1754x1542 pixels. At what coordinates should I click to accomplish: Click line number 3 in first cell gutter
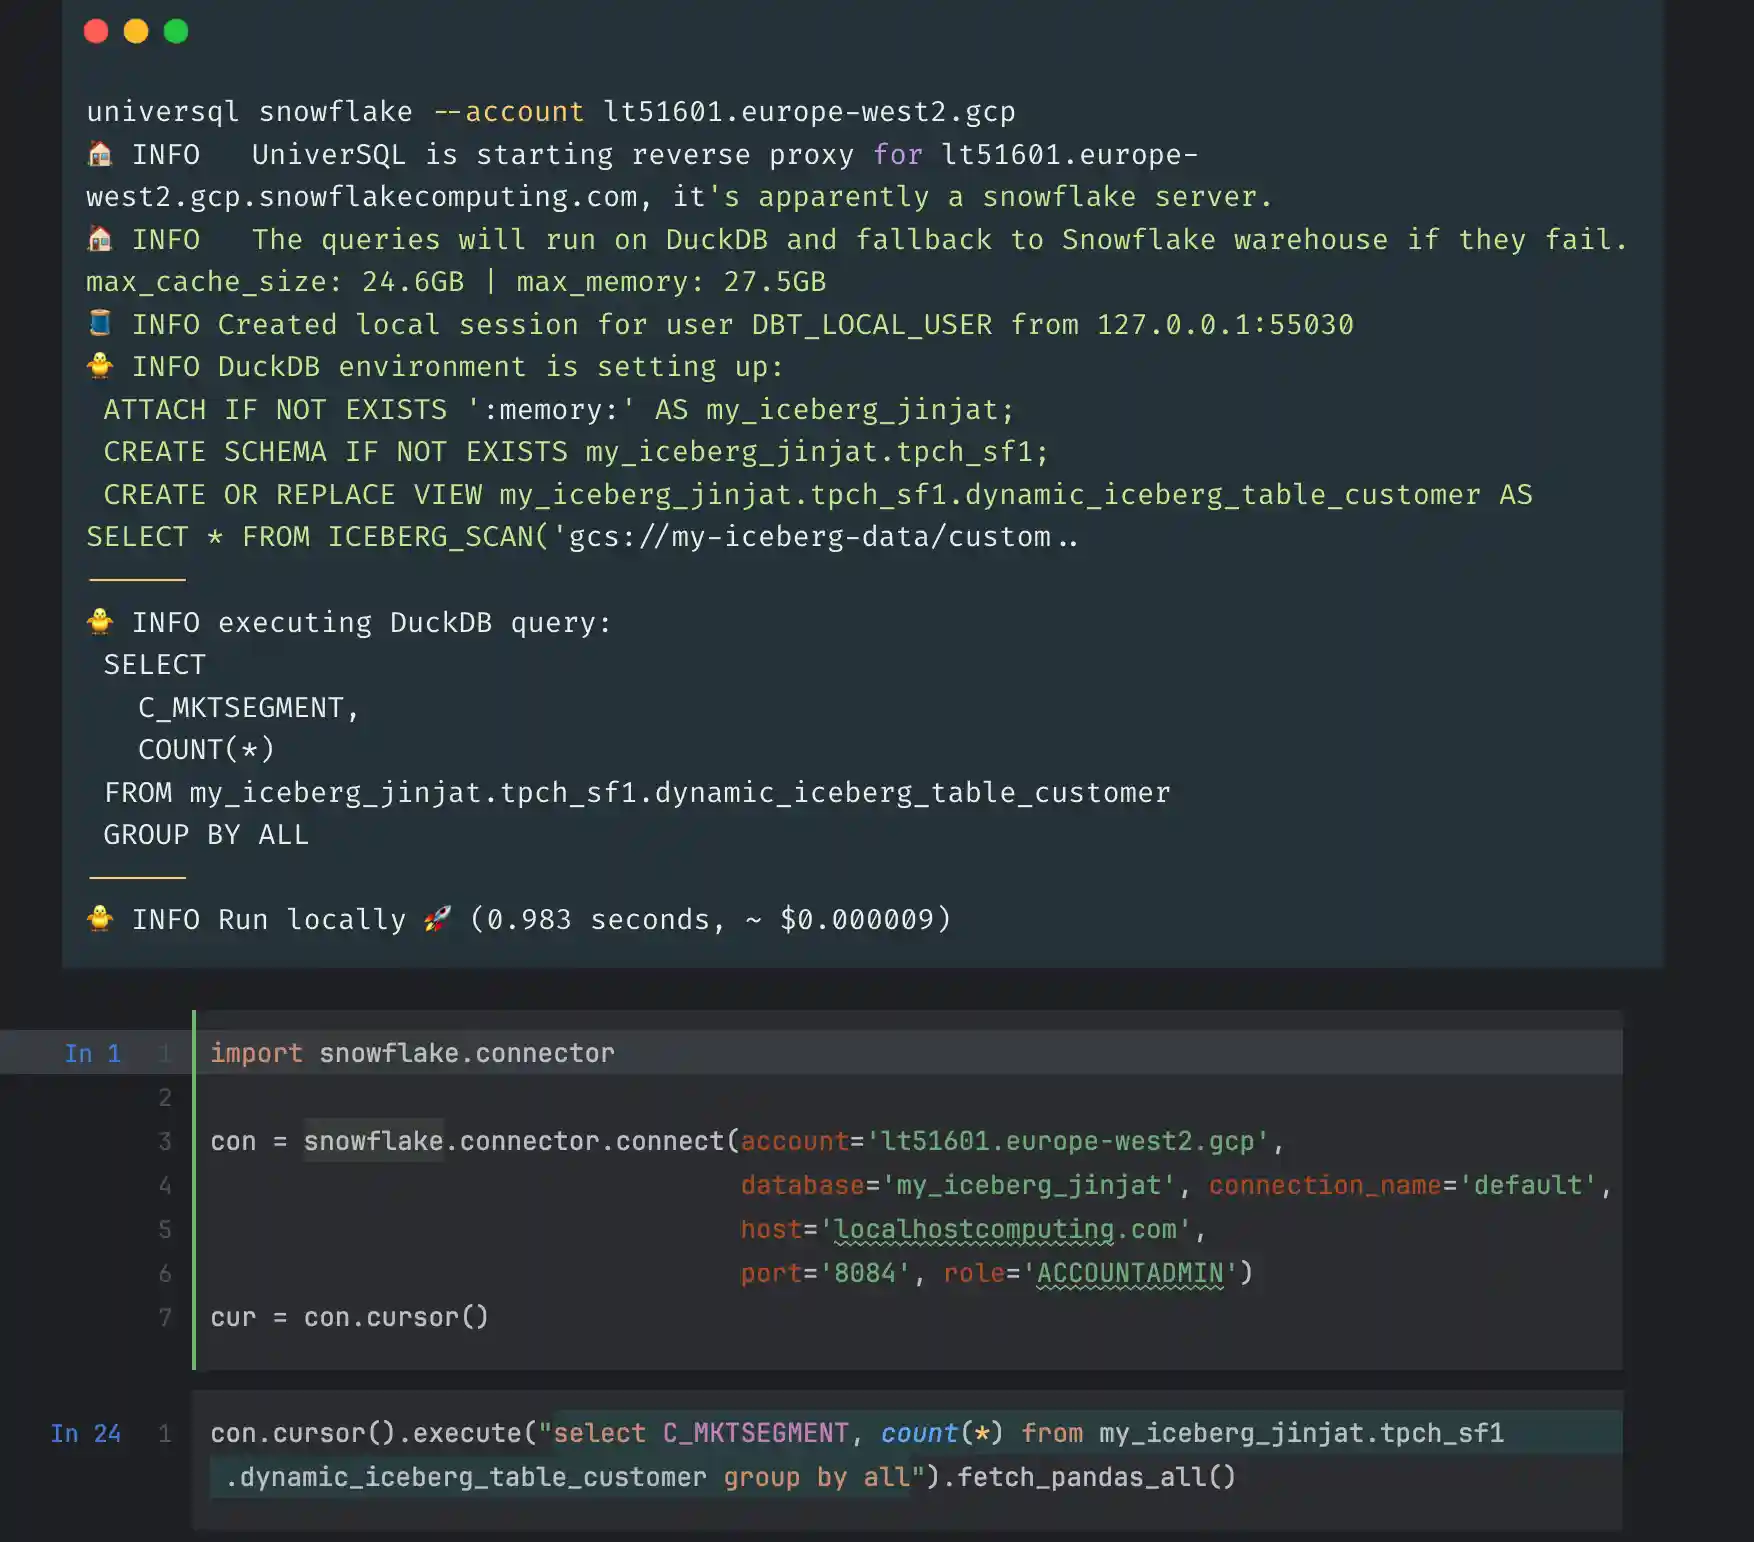point(165,1141)
